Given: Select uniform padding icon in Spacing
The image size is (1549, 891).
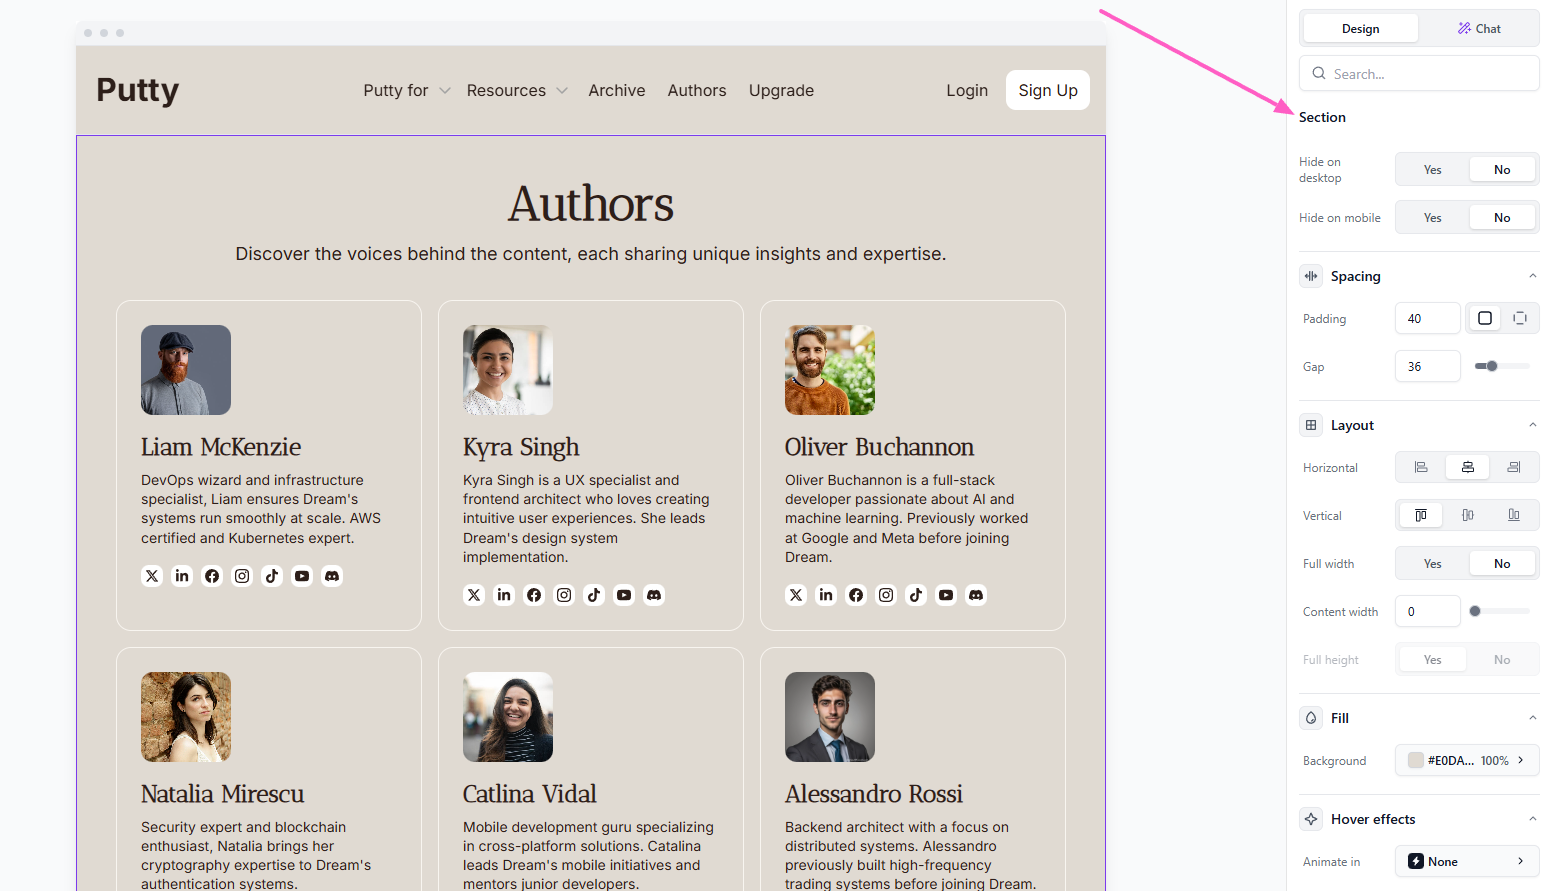Looking at the screenshot, I should pos(1485,318).
